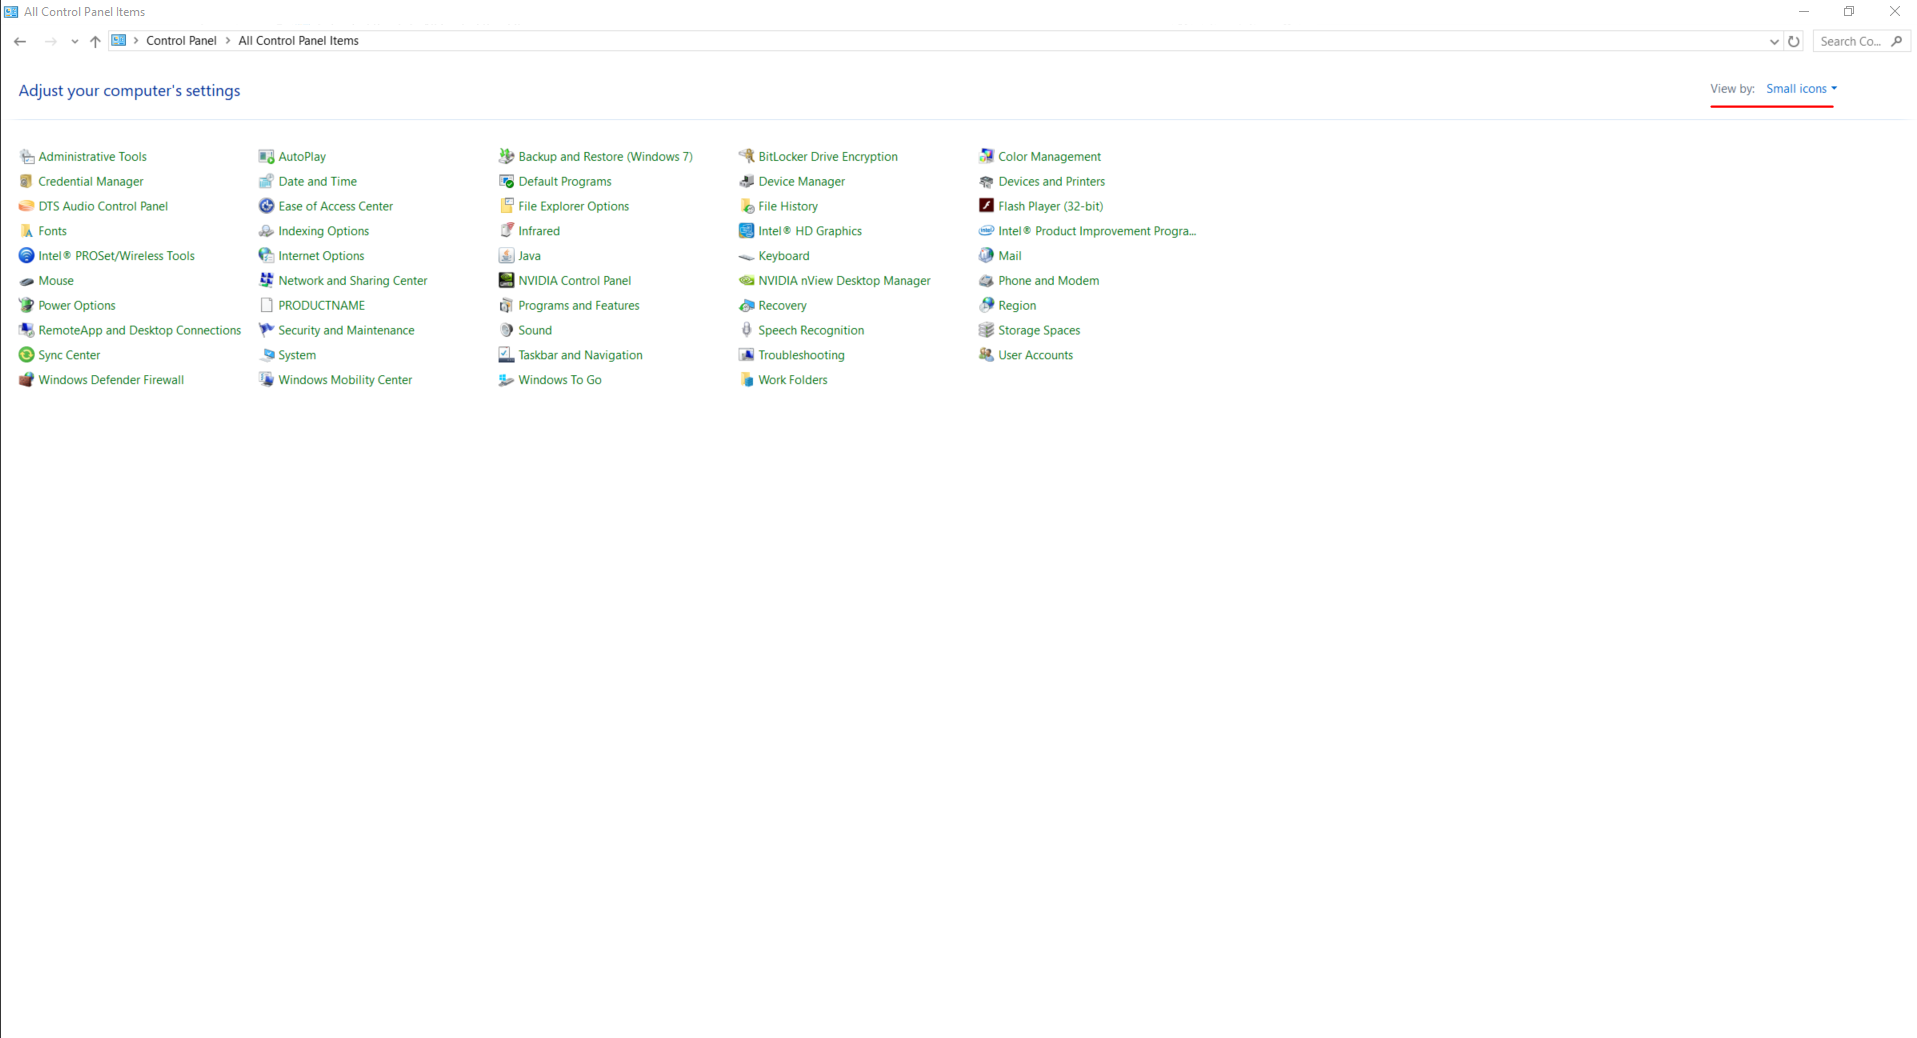Open Programs and Features
The width and height of the screenshot is (1917, 1038).
click(x=578, y=306)
